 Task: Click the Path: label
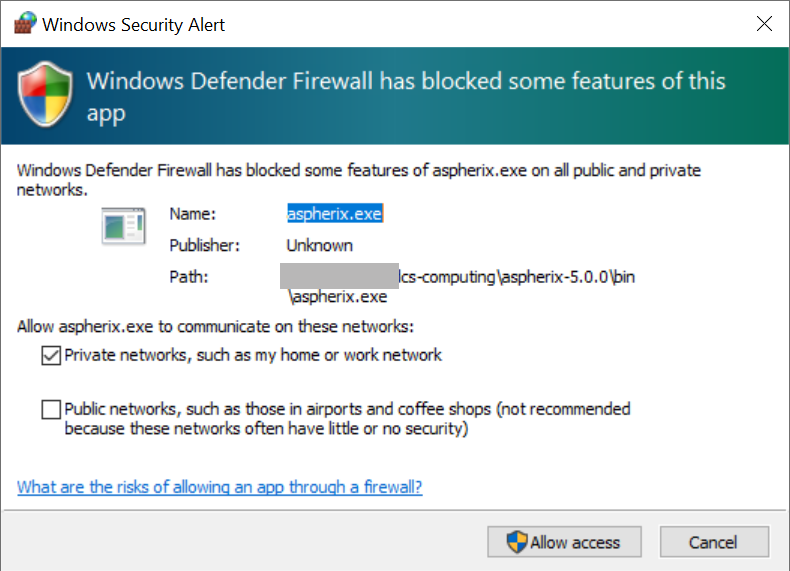189,277
